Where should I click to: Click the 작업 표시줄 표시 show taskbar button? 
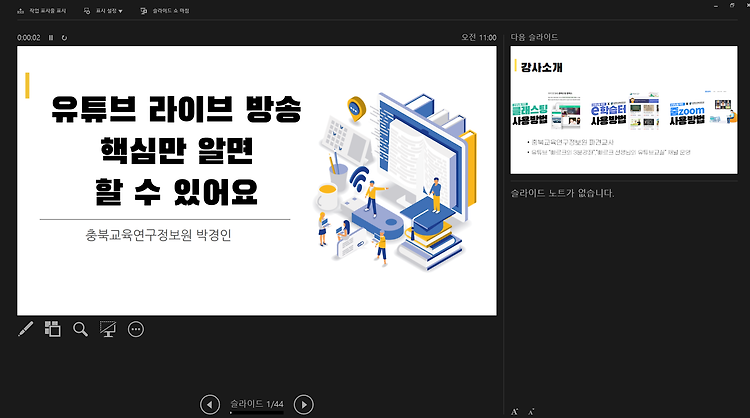coord(42,11)
